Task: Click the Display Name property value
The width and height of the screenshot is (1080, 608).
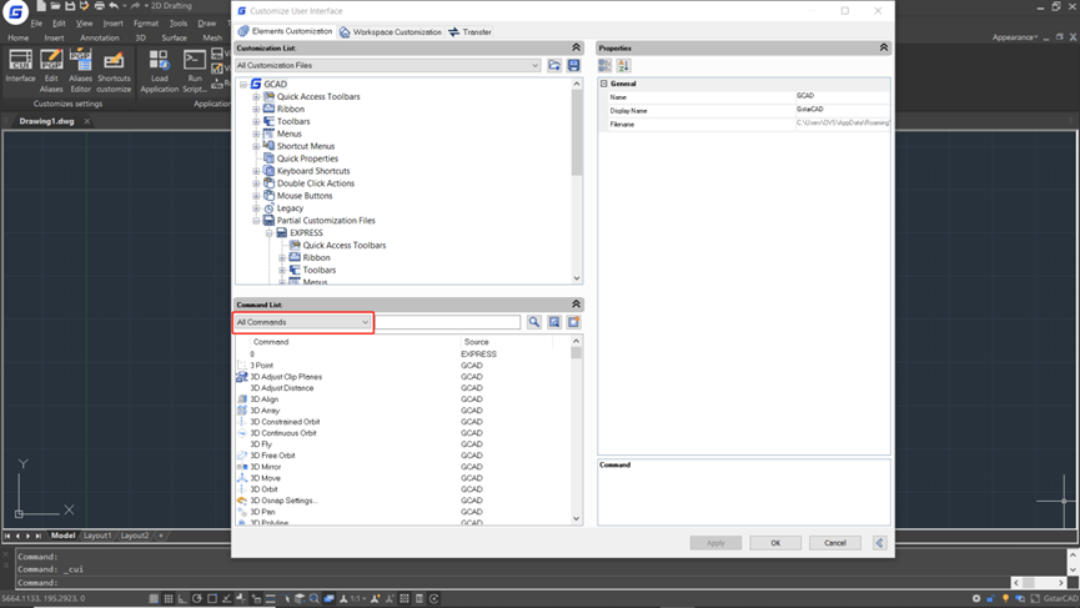Action: 842,109
